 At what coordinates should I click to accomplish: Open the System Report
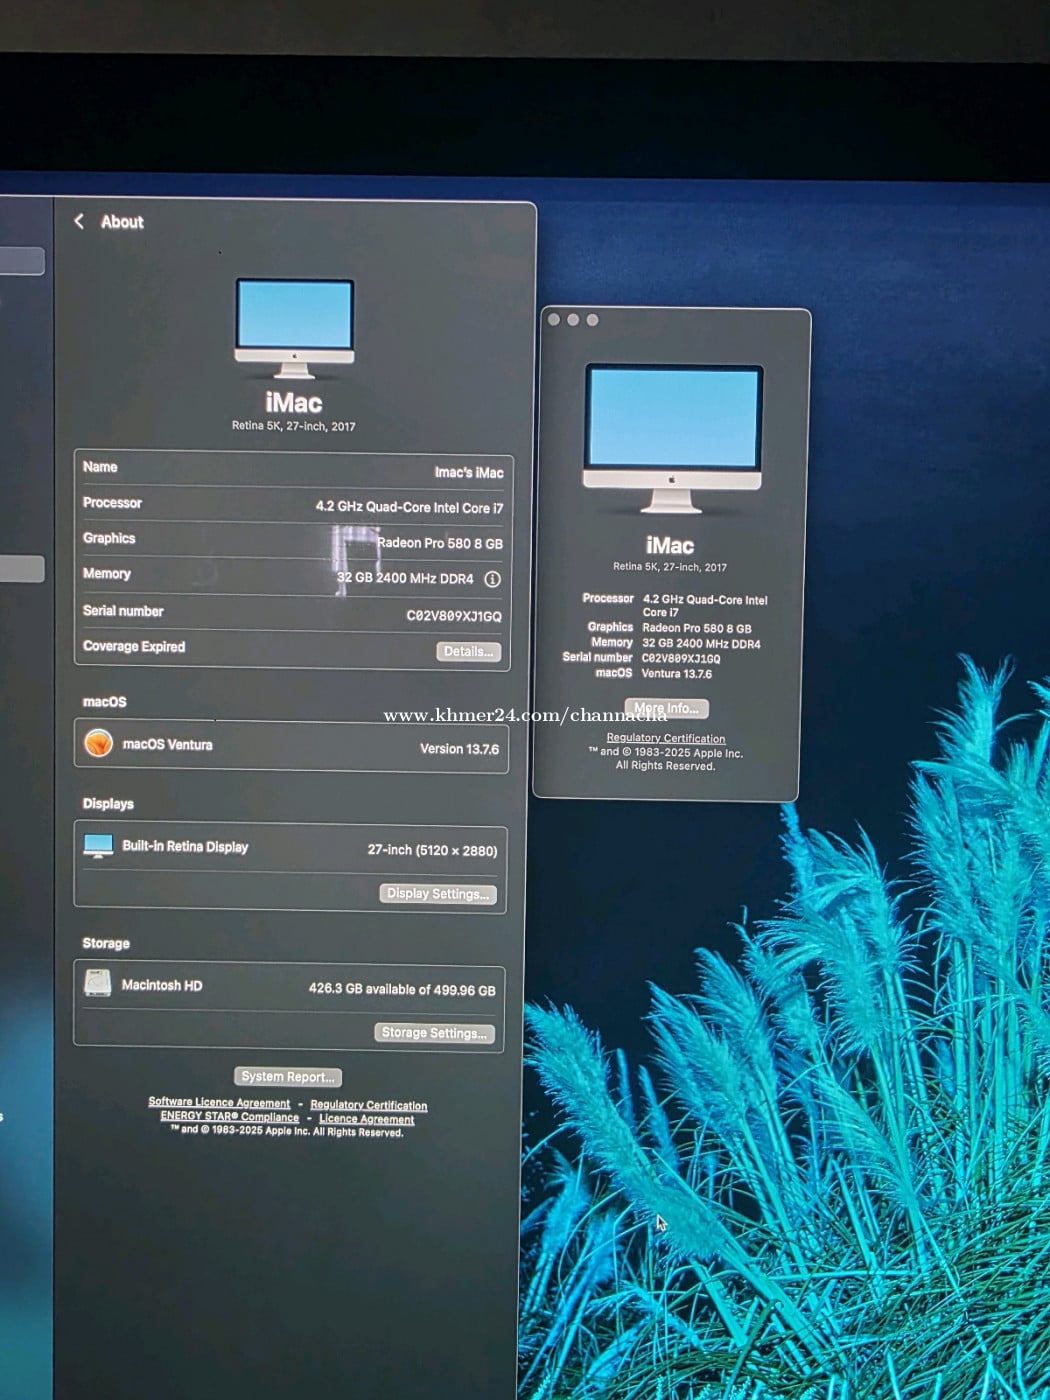pyautogui.click(x=287, y=1077)
